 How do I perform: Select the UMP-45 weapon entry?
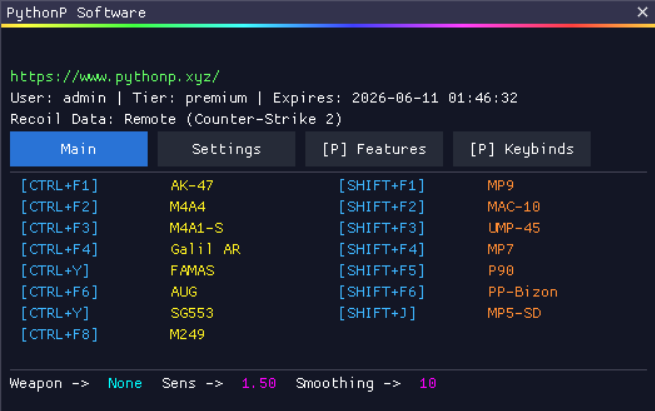point(514,228)
